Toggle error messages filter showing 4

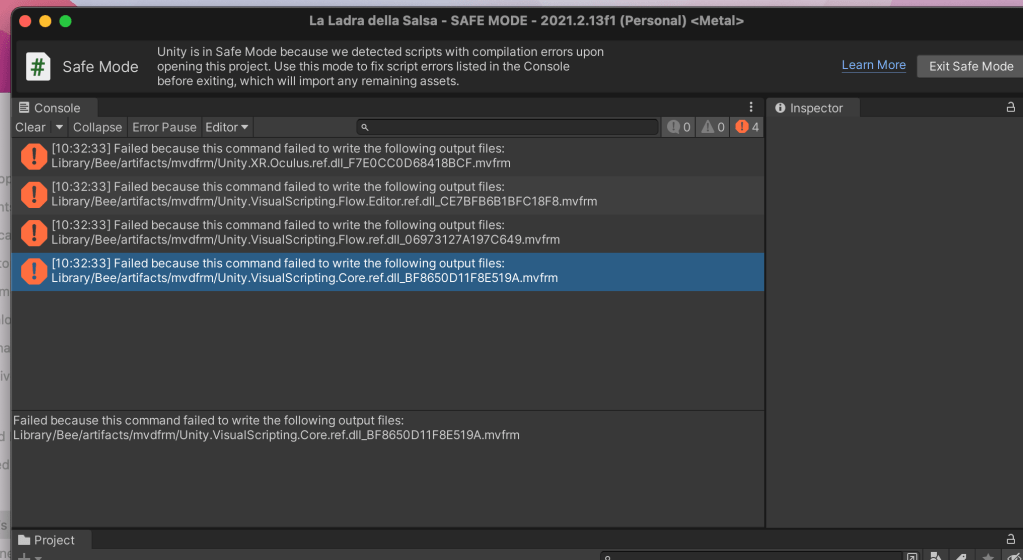(x=747, y=127)
